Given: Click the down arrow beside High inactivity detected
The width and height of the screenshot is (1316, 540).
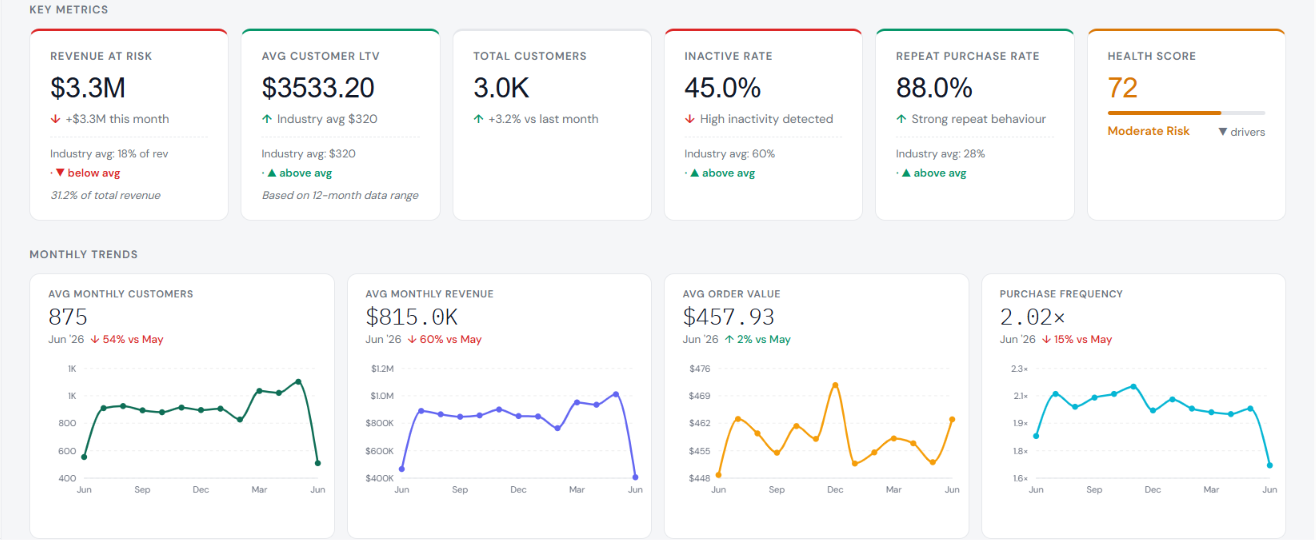Looking at the screenshot, I should tap(689, 119).
